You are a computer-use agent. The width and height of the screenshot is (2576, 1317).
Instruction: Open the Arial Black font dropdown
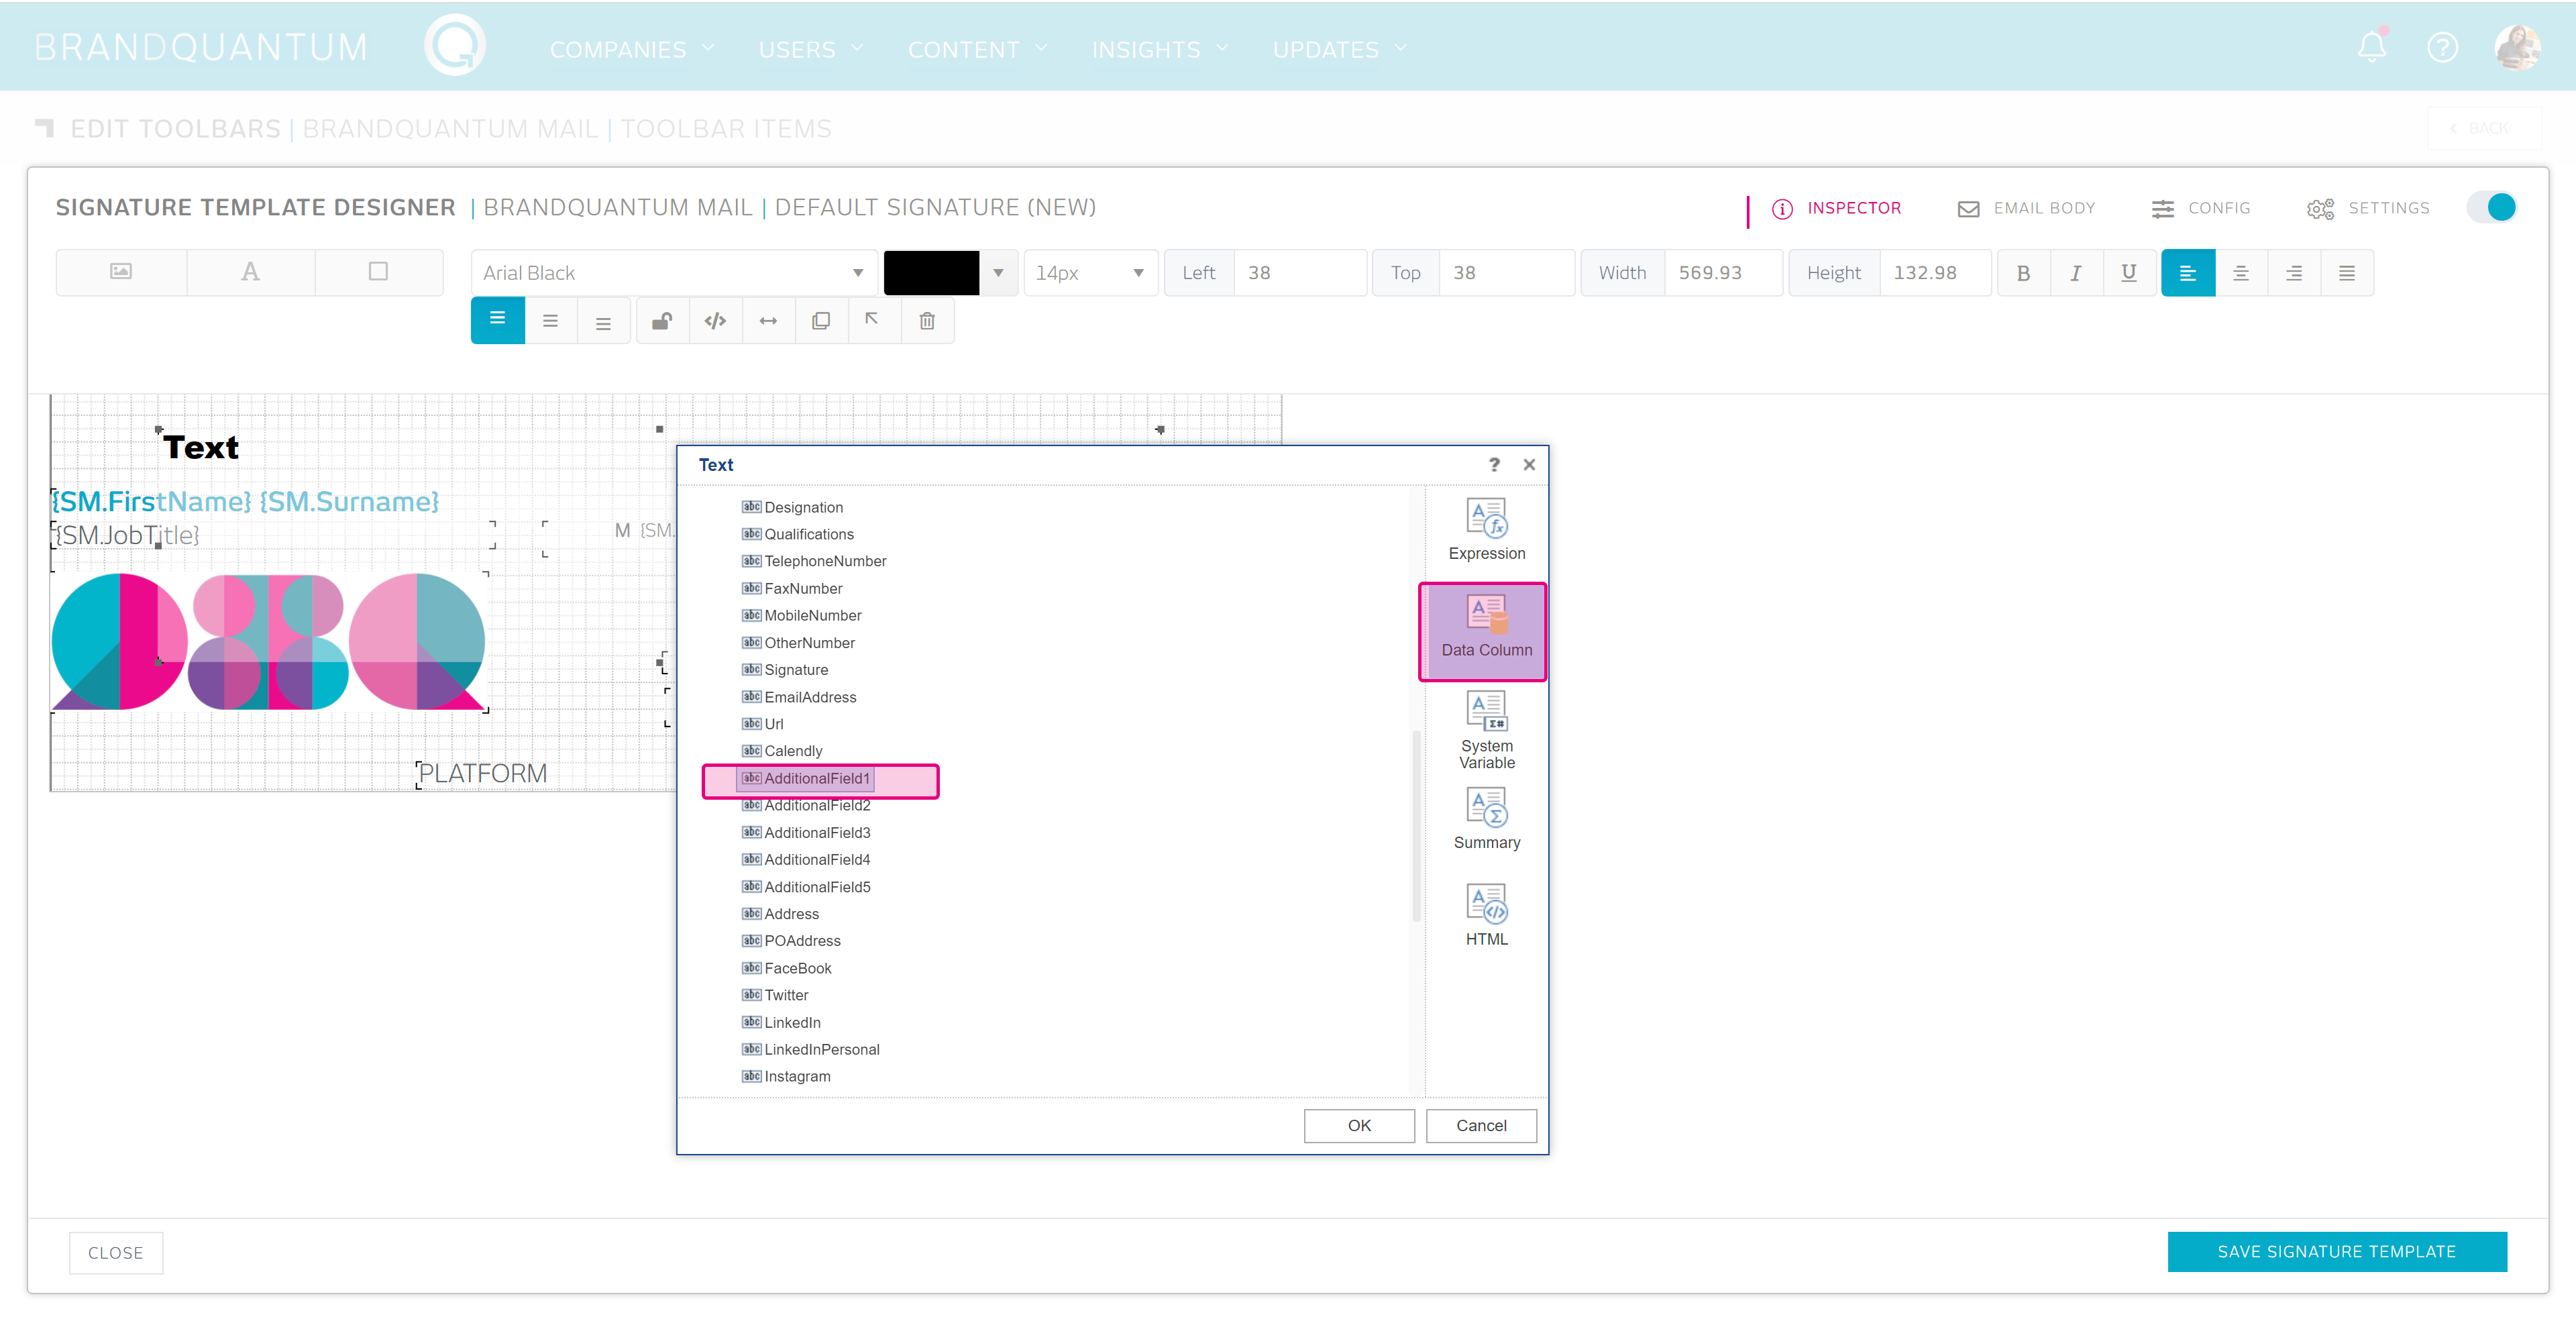673,273
